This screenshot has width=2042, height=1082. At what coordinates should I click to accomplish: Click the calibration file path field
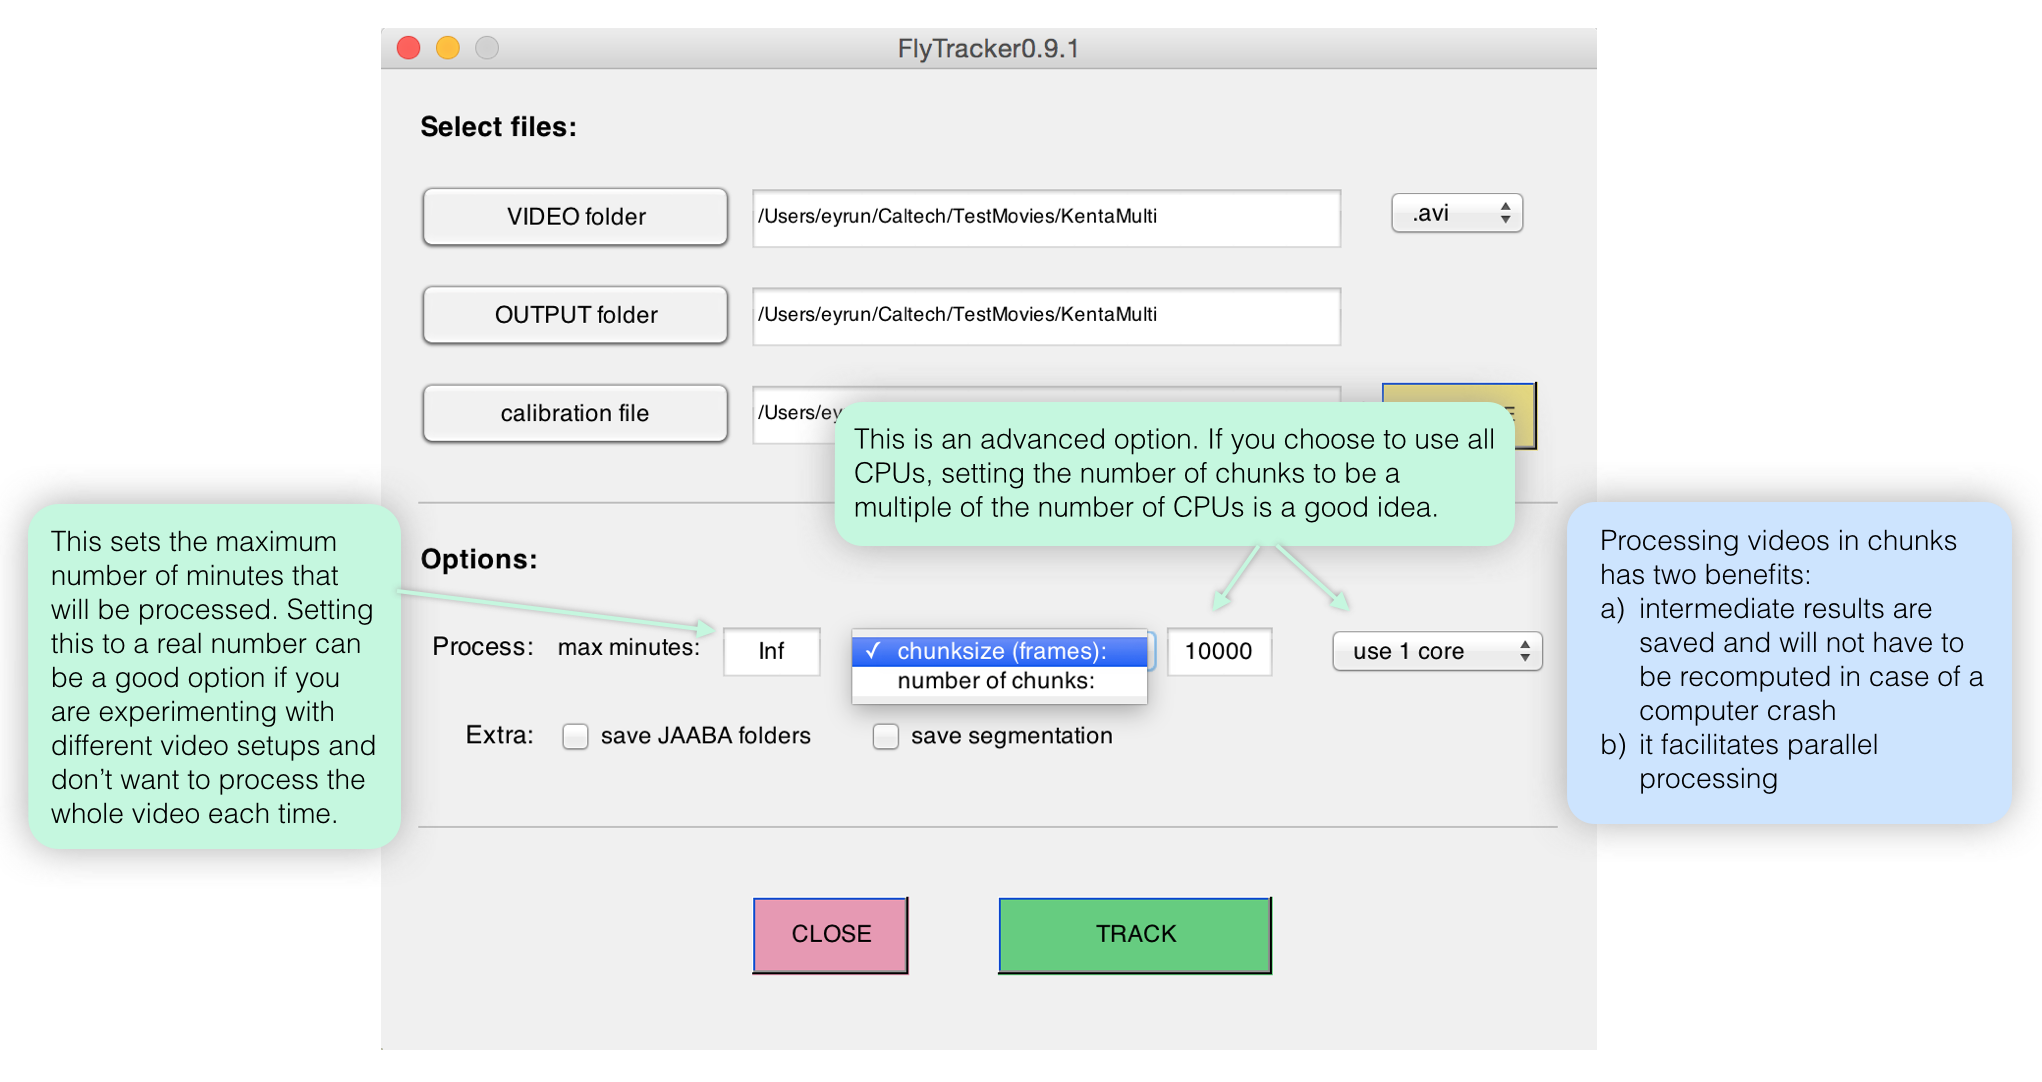pos(795,414)
